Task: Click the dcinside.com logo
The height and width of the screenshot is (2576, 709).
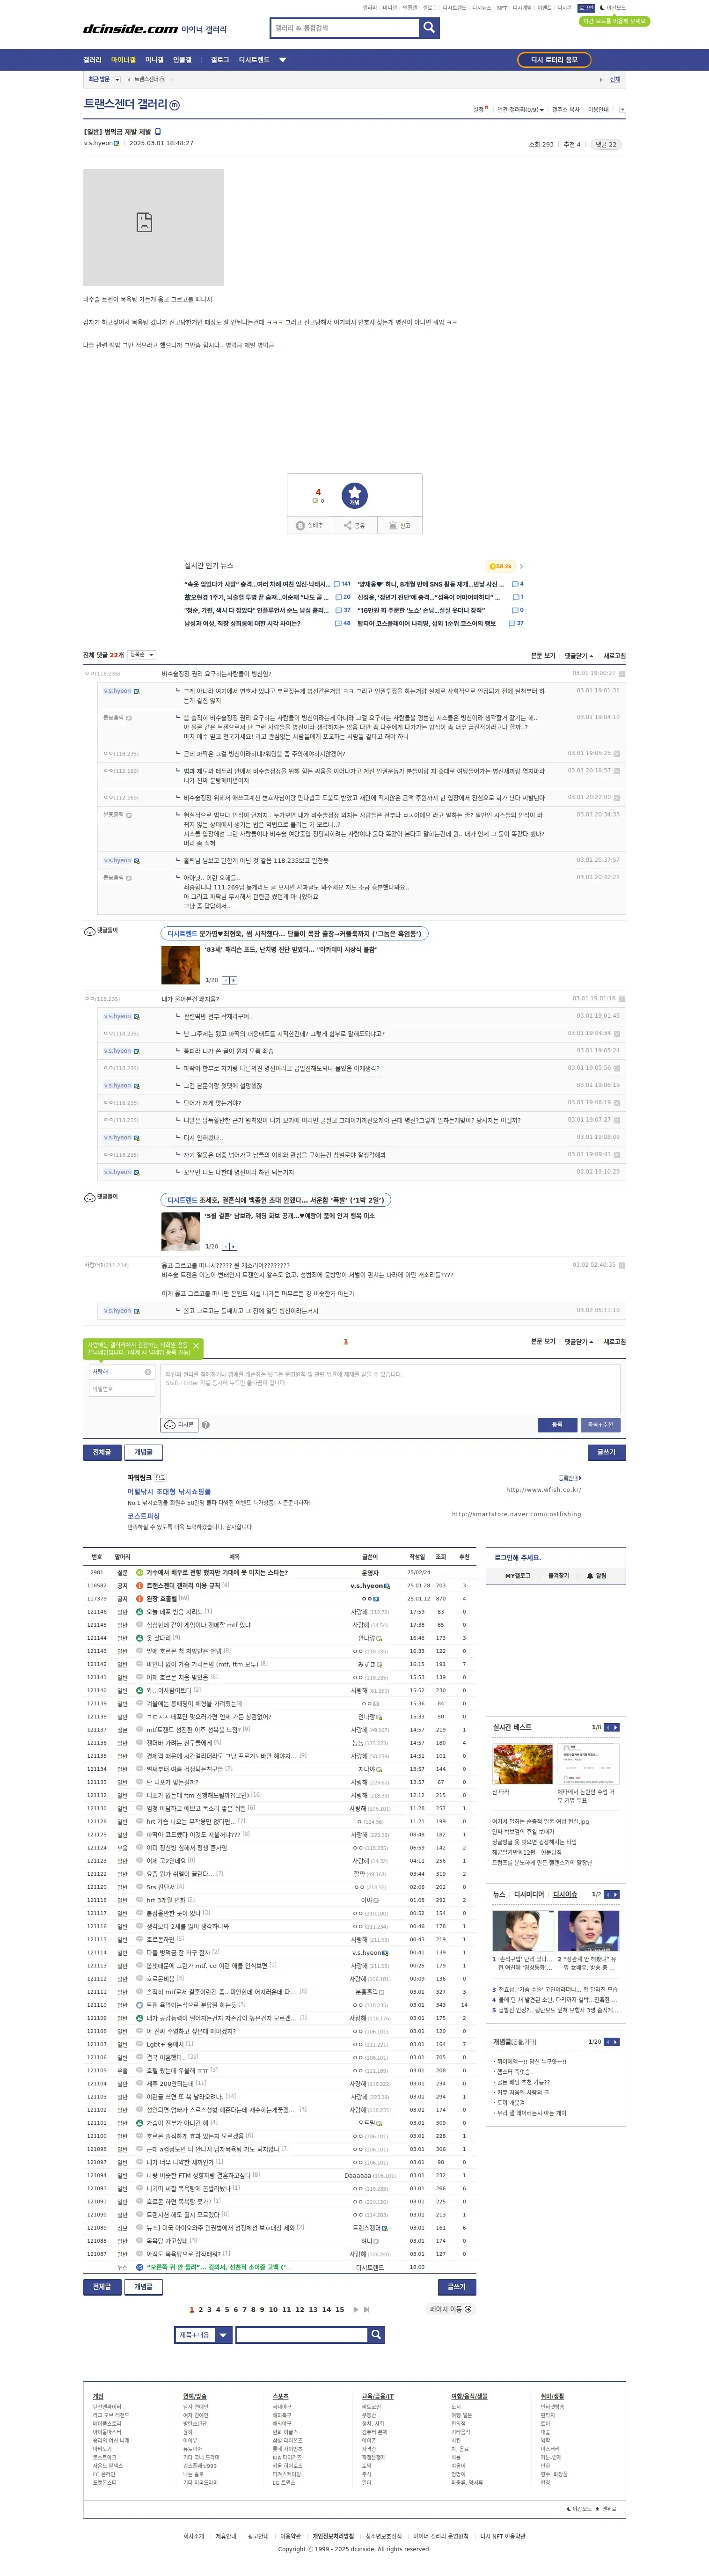Action: point(130,29)
